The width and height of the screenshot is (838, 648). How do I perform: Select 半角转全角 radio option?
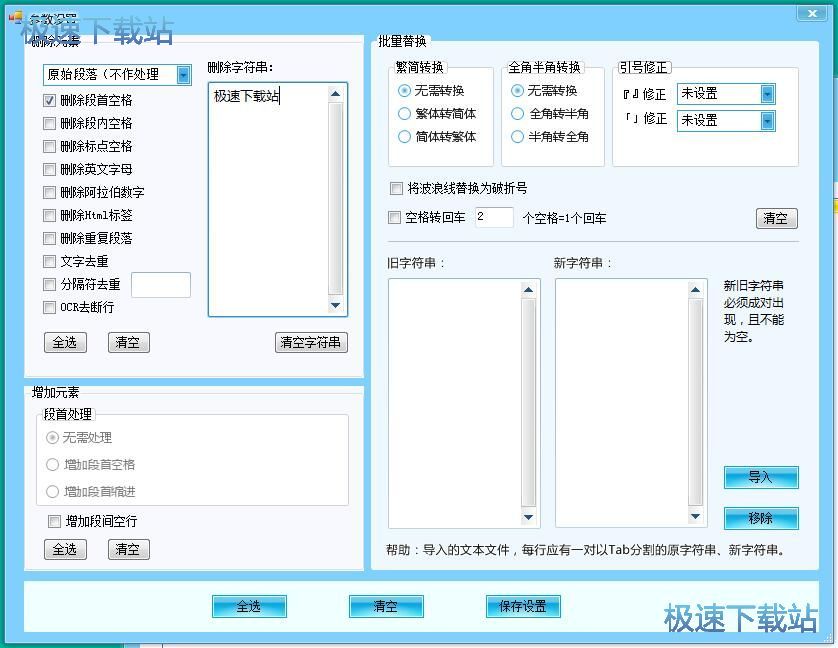point(517,137)
